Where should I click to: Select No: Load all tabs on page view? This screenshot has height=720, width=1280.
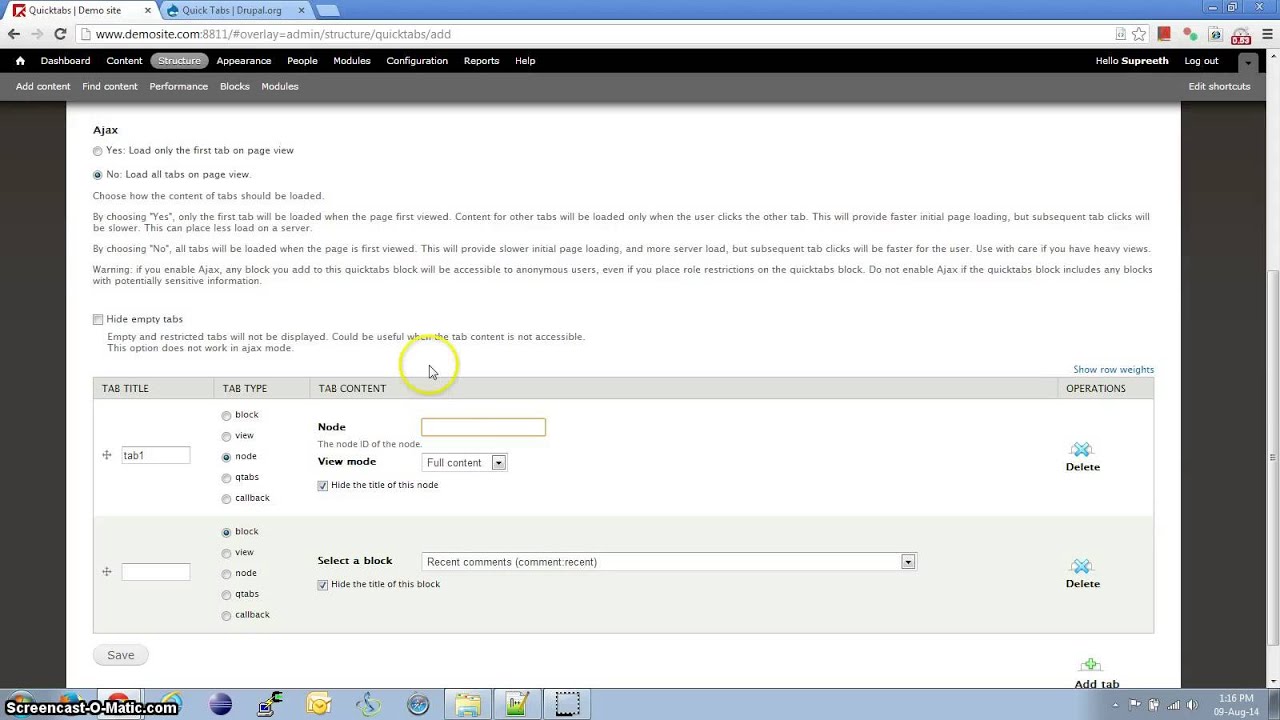[98, 175]
